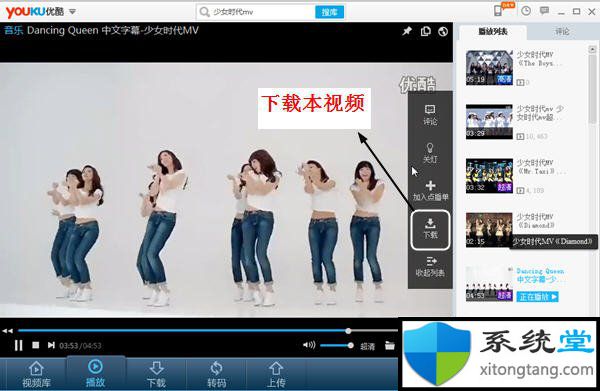
Task: Collapse the playlist with 收起列表
Action: [x=430, y=267]
